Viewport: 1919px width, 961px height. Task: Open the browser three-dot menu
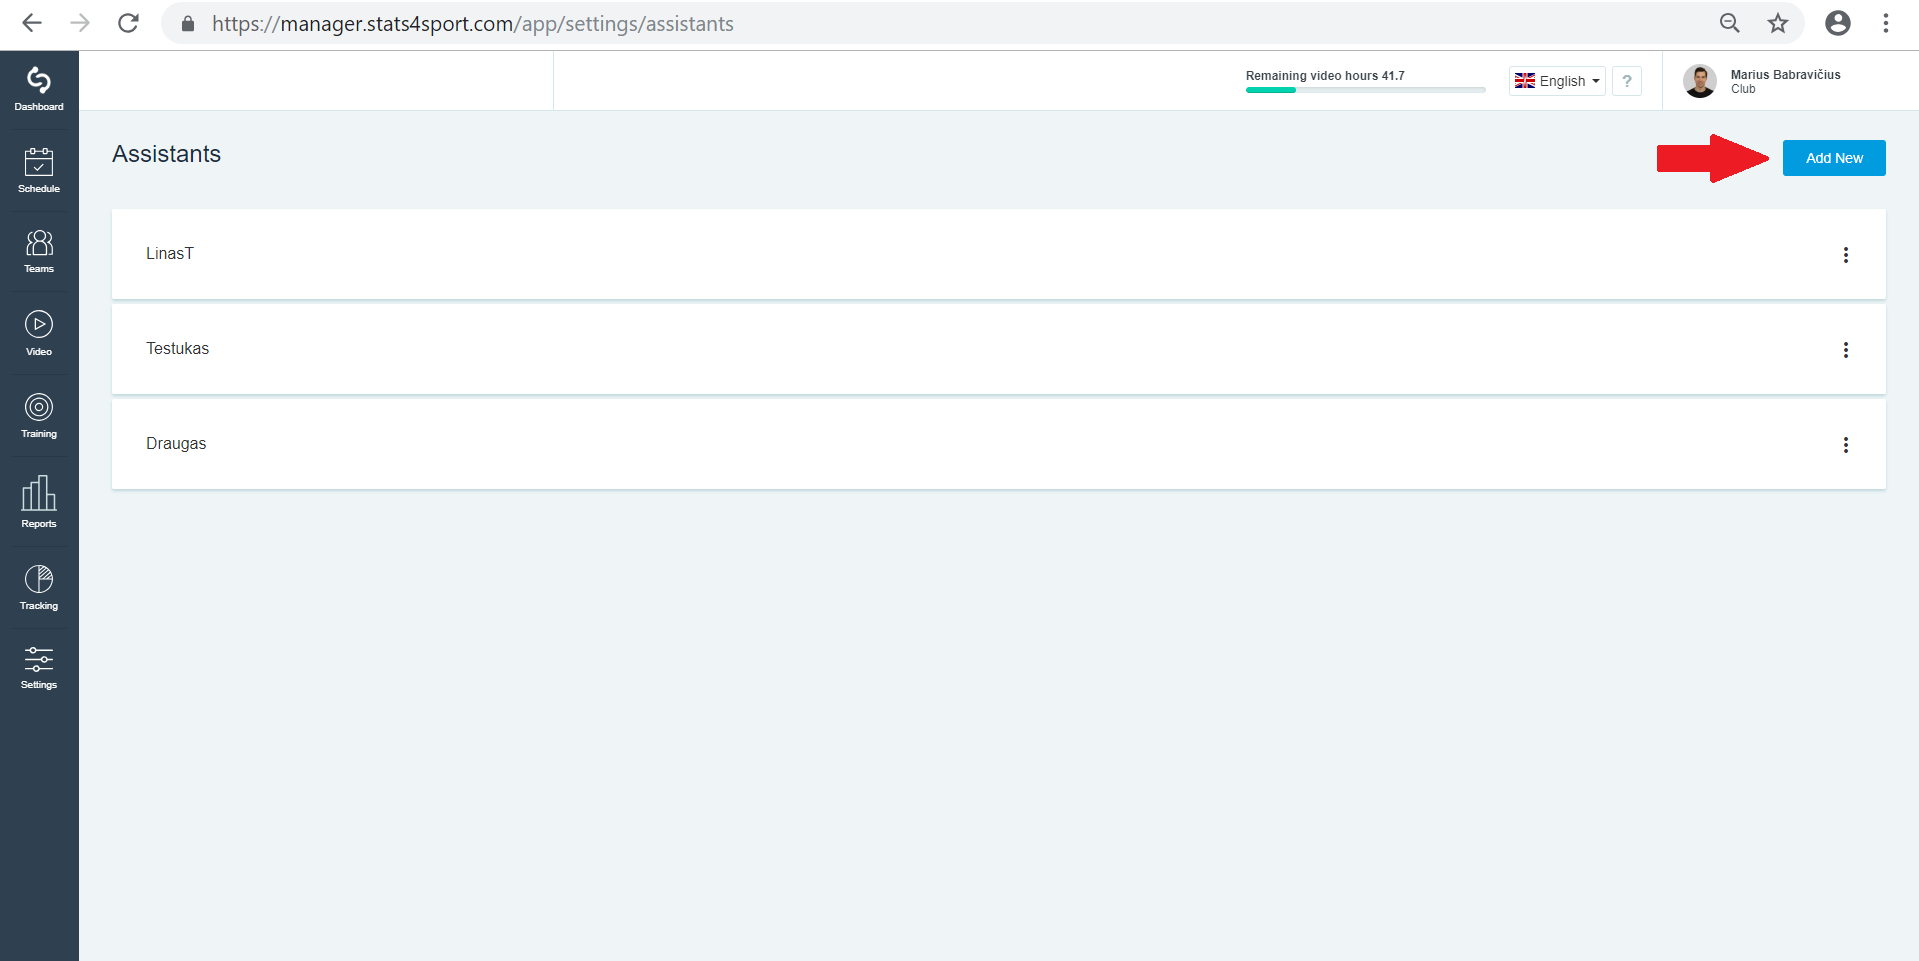point(1886,23)
